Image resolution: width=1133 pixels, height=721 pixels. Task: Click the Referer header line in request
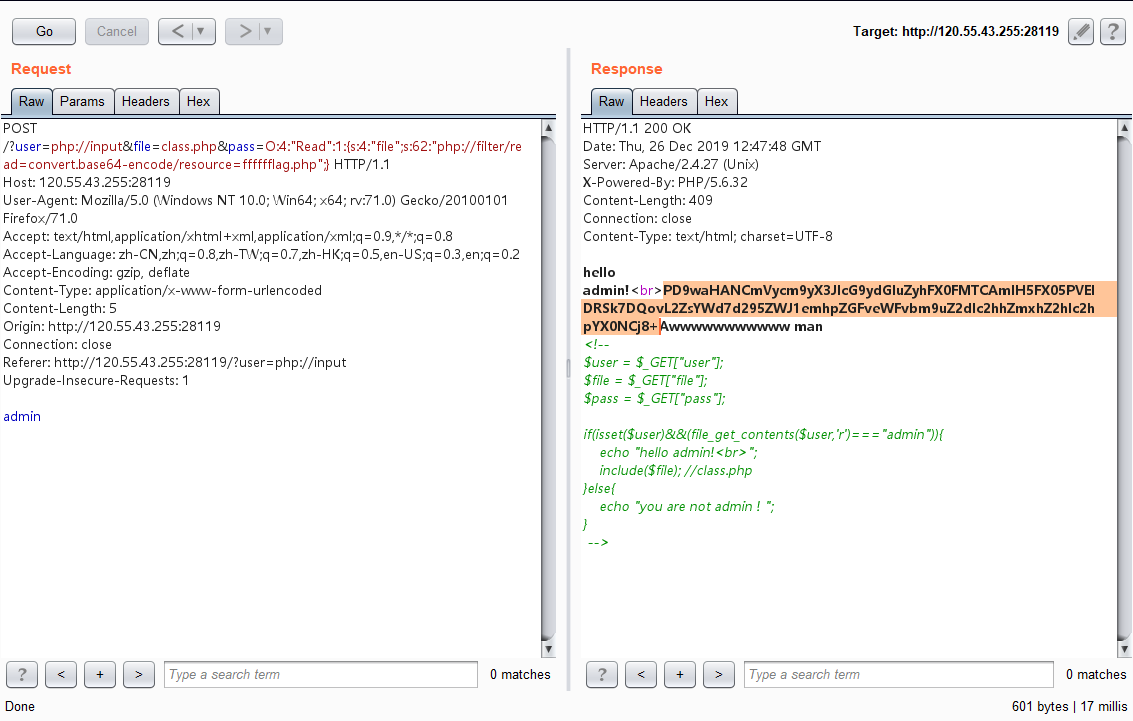click(175, 362)
